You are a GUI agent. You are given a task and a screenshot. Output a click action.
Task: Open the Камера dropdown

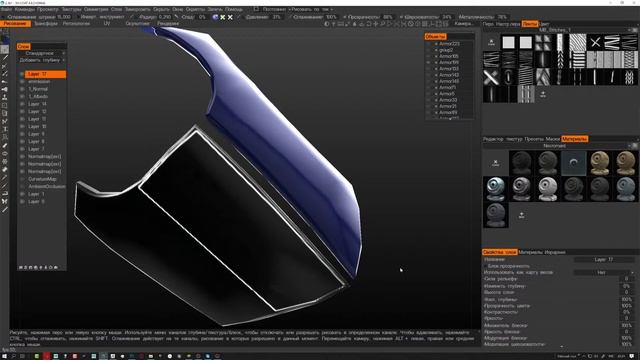pyautogui.click(x=464, y=24)
